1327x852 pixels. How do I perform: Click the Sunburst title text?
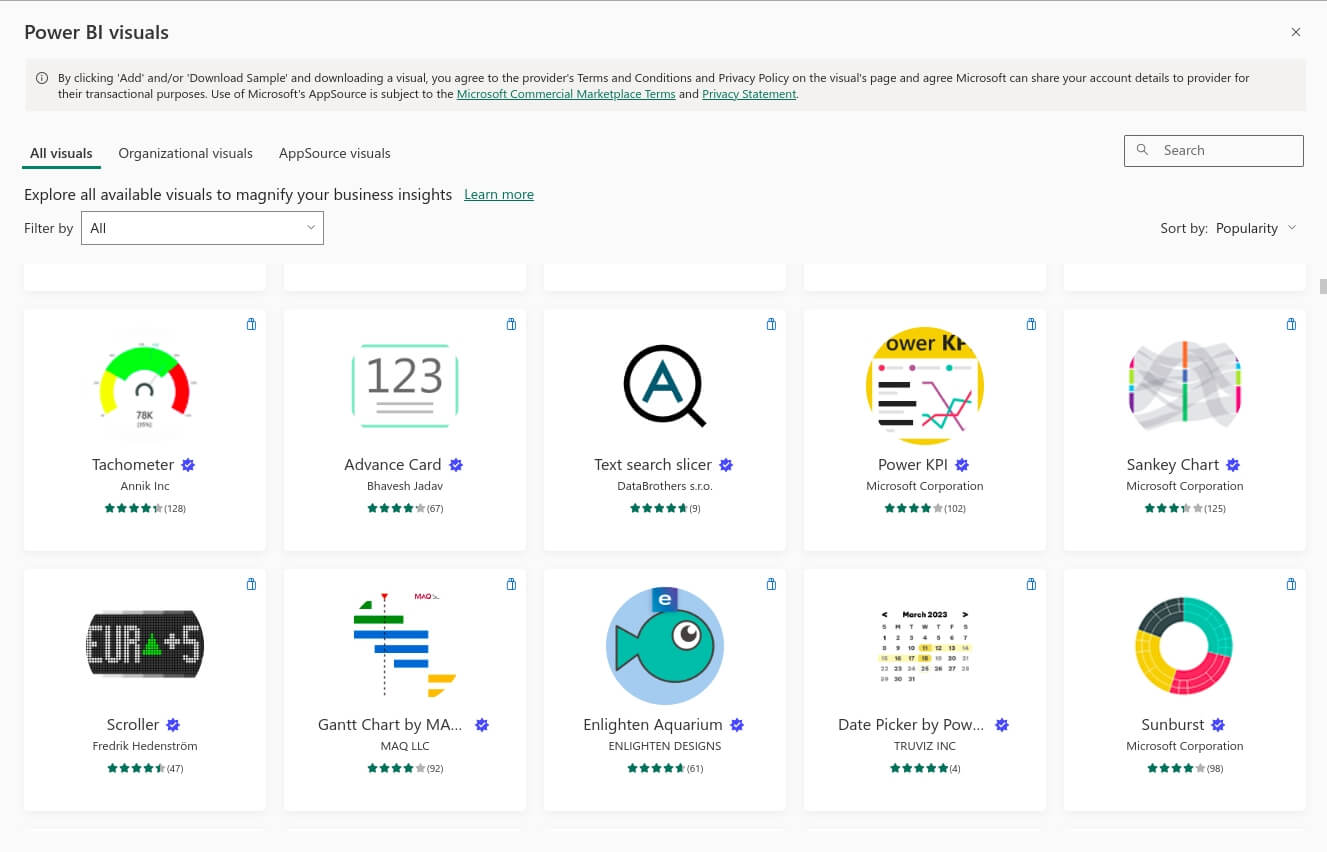point(1173,725)
